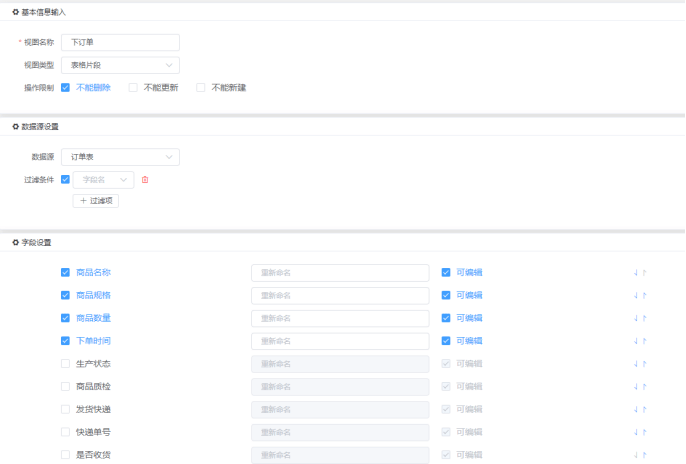Image resolution: width=686 pixels, height=464 pixels.
Task: Click the 重新命名 input for 下单时间
Action: pos(340,341)
